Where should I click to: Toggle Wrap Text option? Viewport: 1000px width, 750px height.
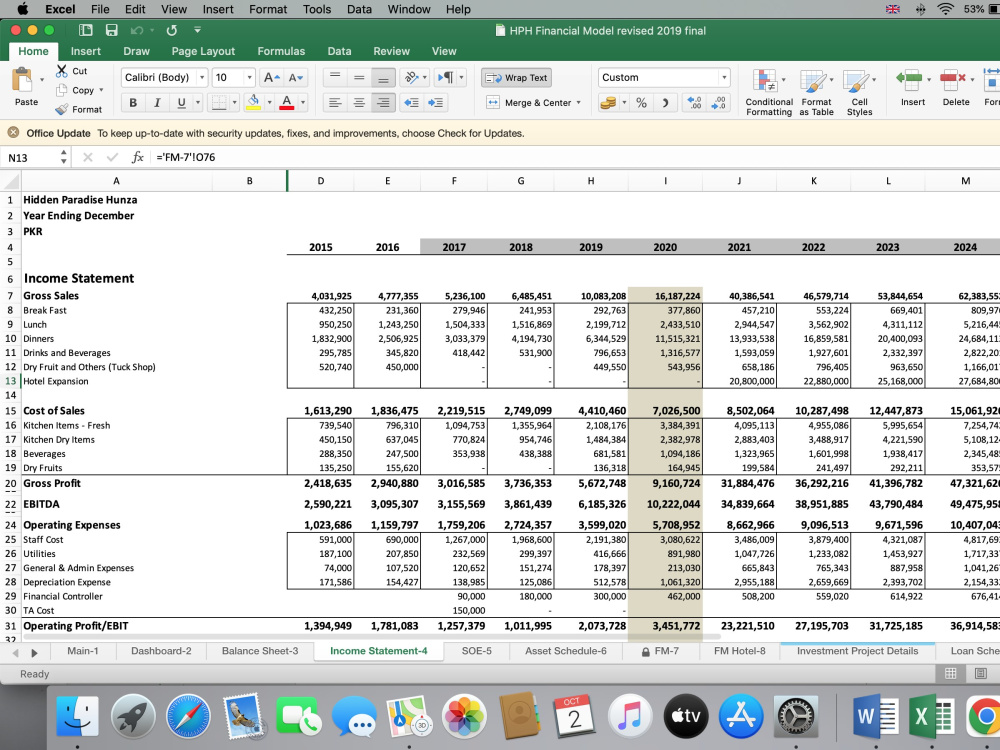pos(517,78)
